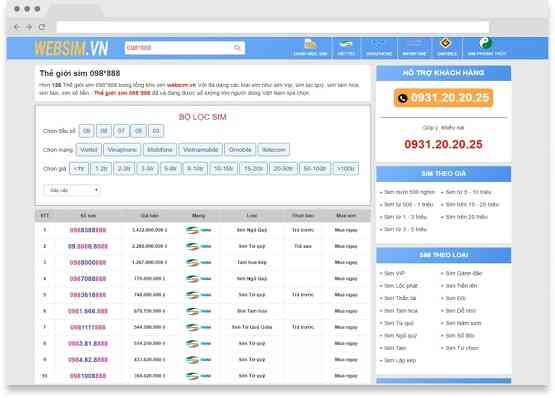Open Sim Lặp kép category link
Screen dimensions: 555x398
point(400,360)
